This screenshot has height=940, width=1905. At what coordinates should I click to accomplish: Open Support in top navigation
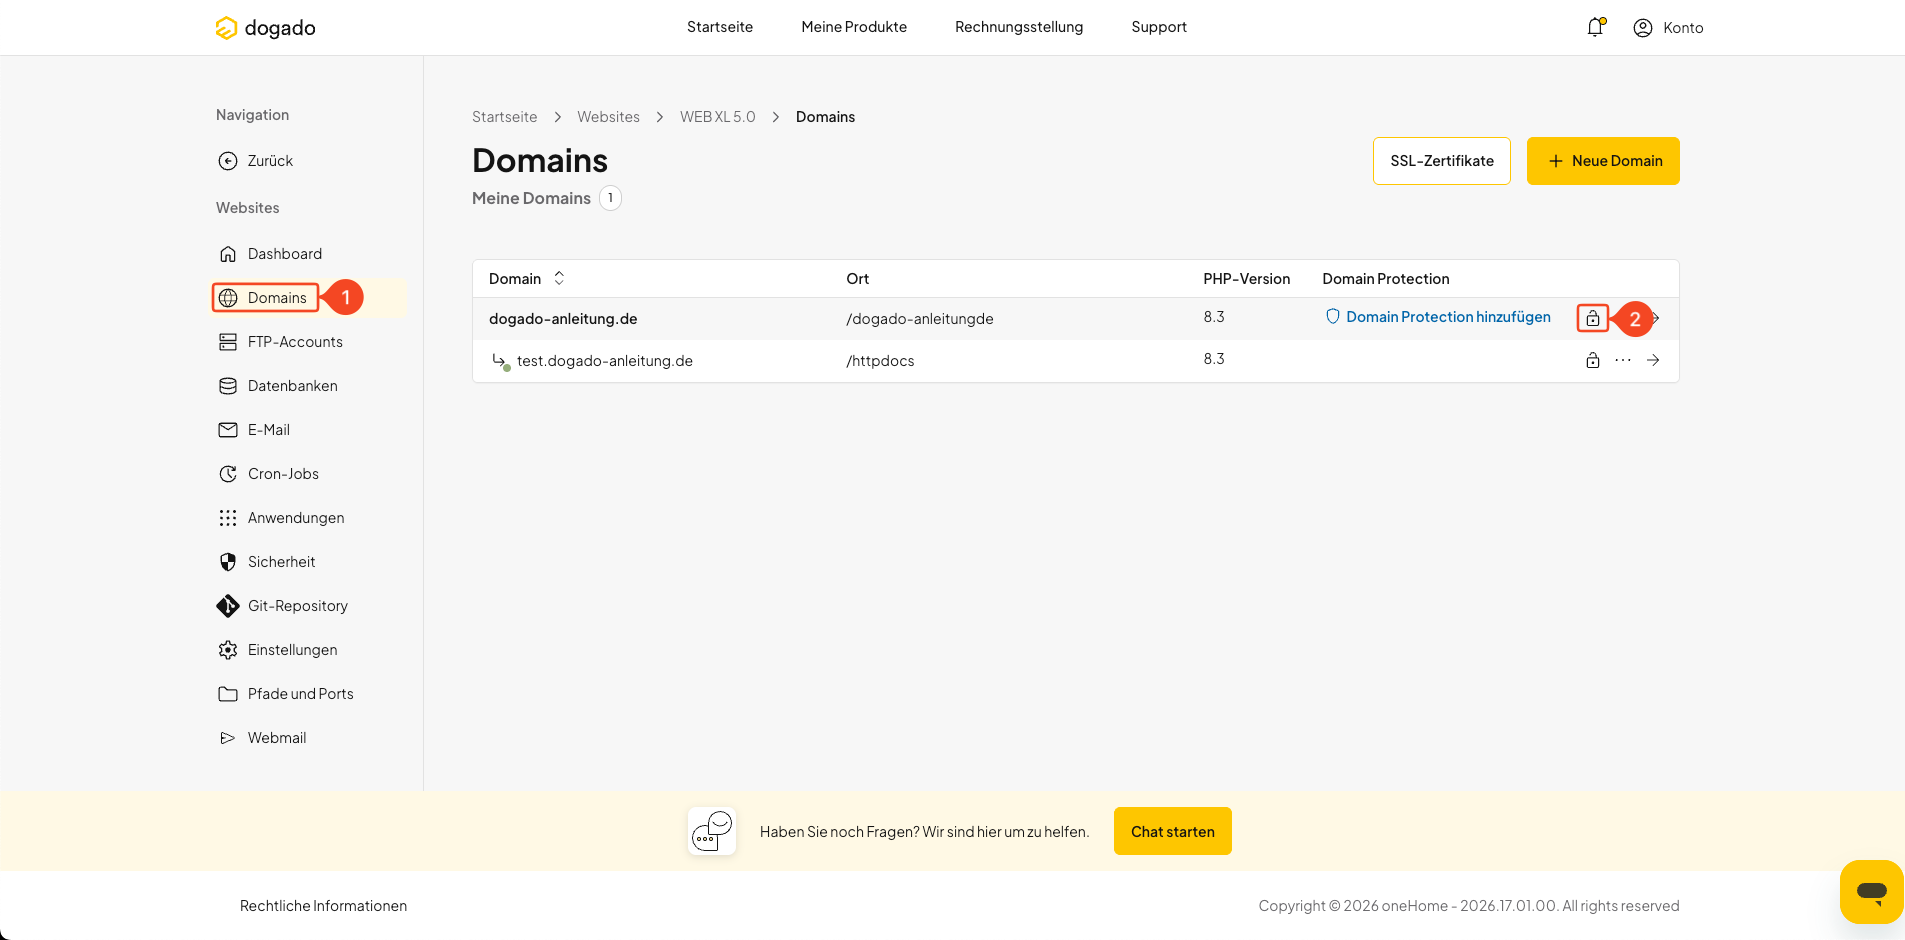pos(1159,27)
